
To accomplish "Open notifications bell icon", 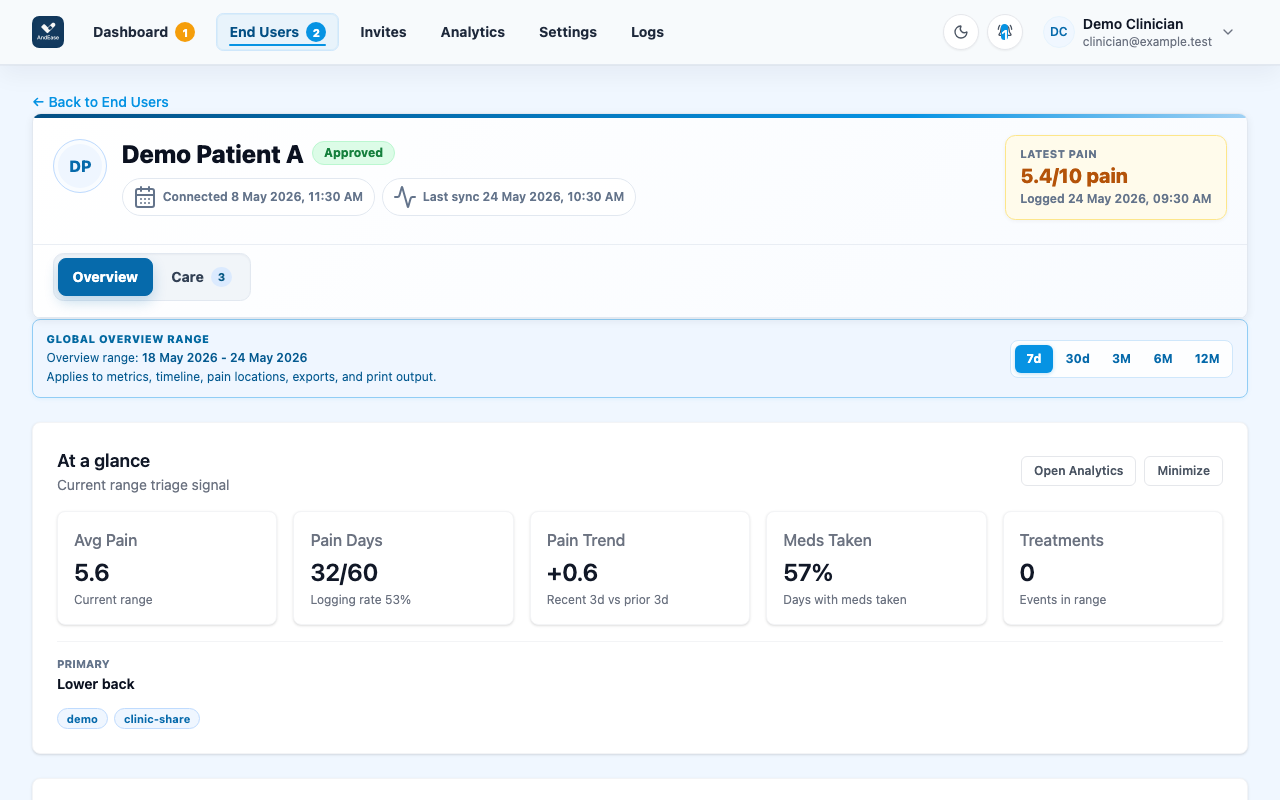I will pos(1005,32).
